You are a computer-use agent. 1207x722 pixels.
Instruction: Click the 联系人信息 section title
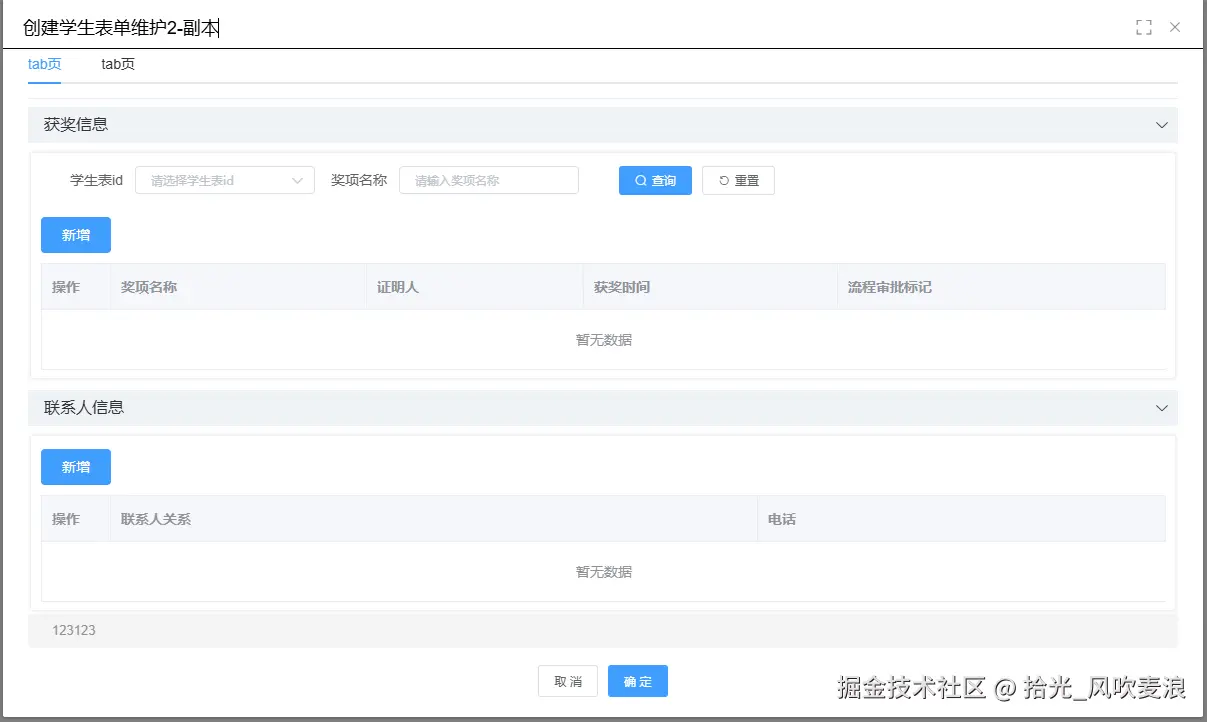click(x=84, y=408)
